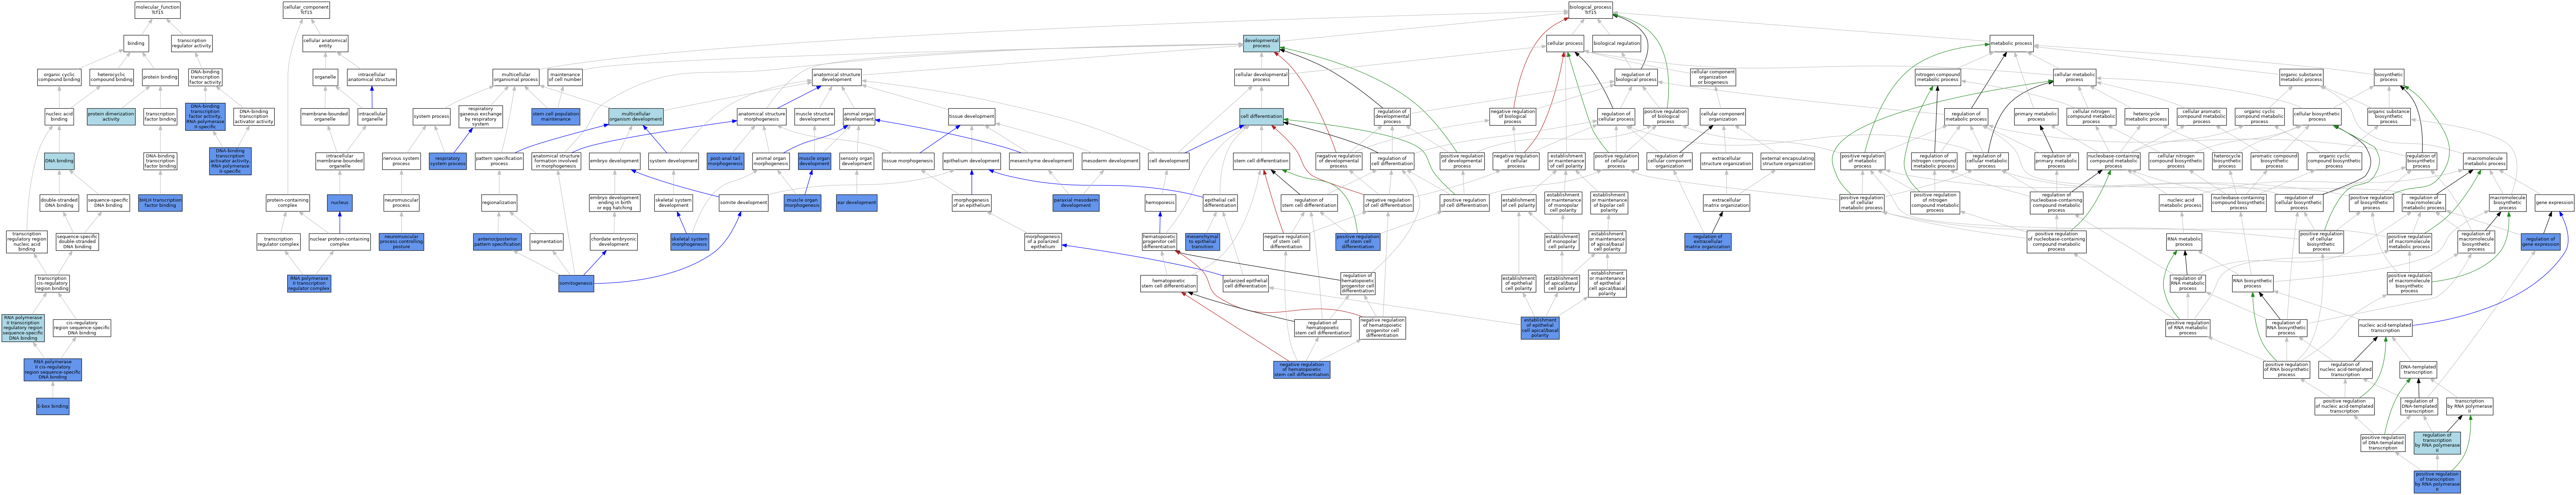Click the 'RNA metabolic process' node
The image size is (2576, 495).
[x=2184, y=242]
